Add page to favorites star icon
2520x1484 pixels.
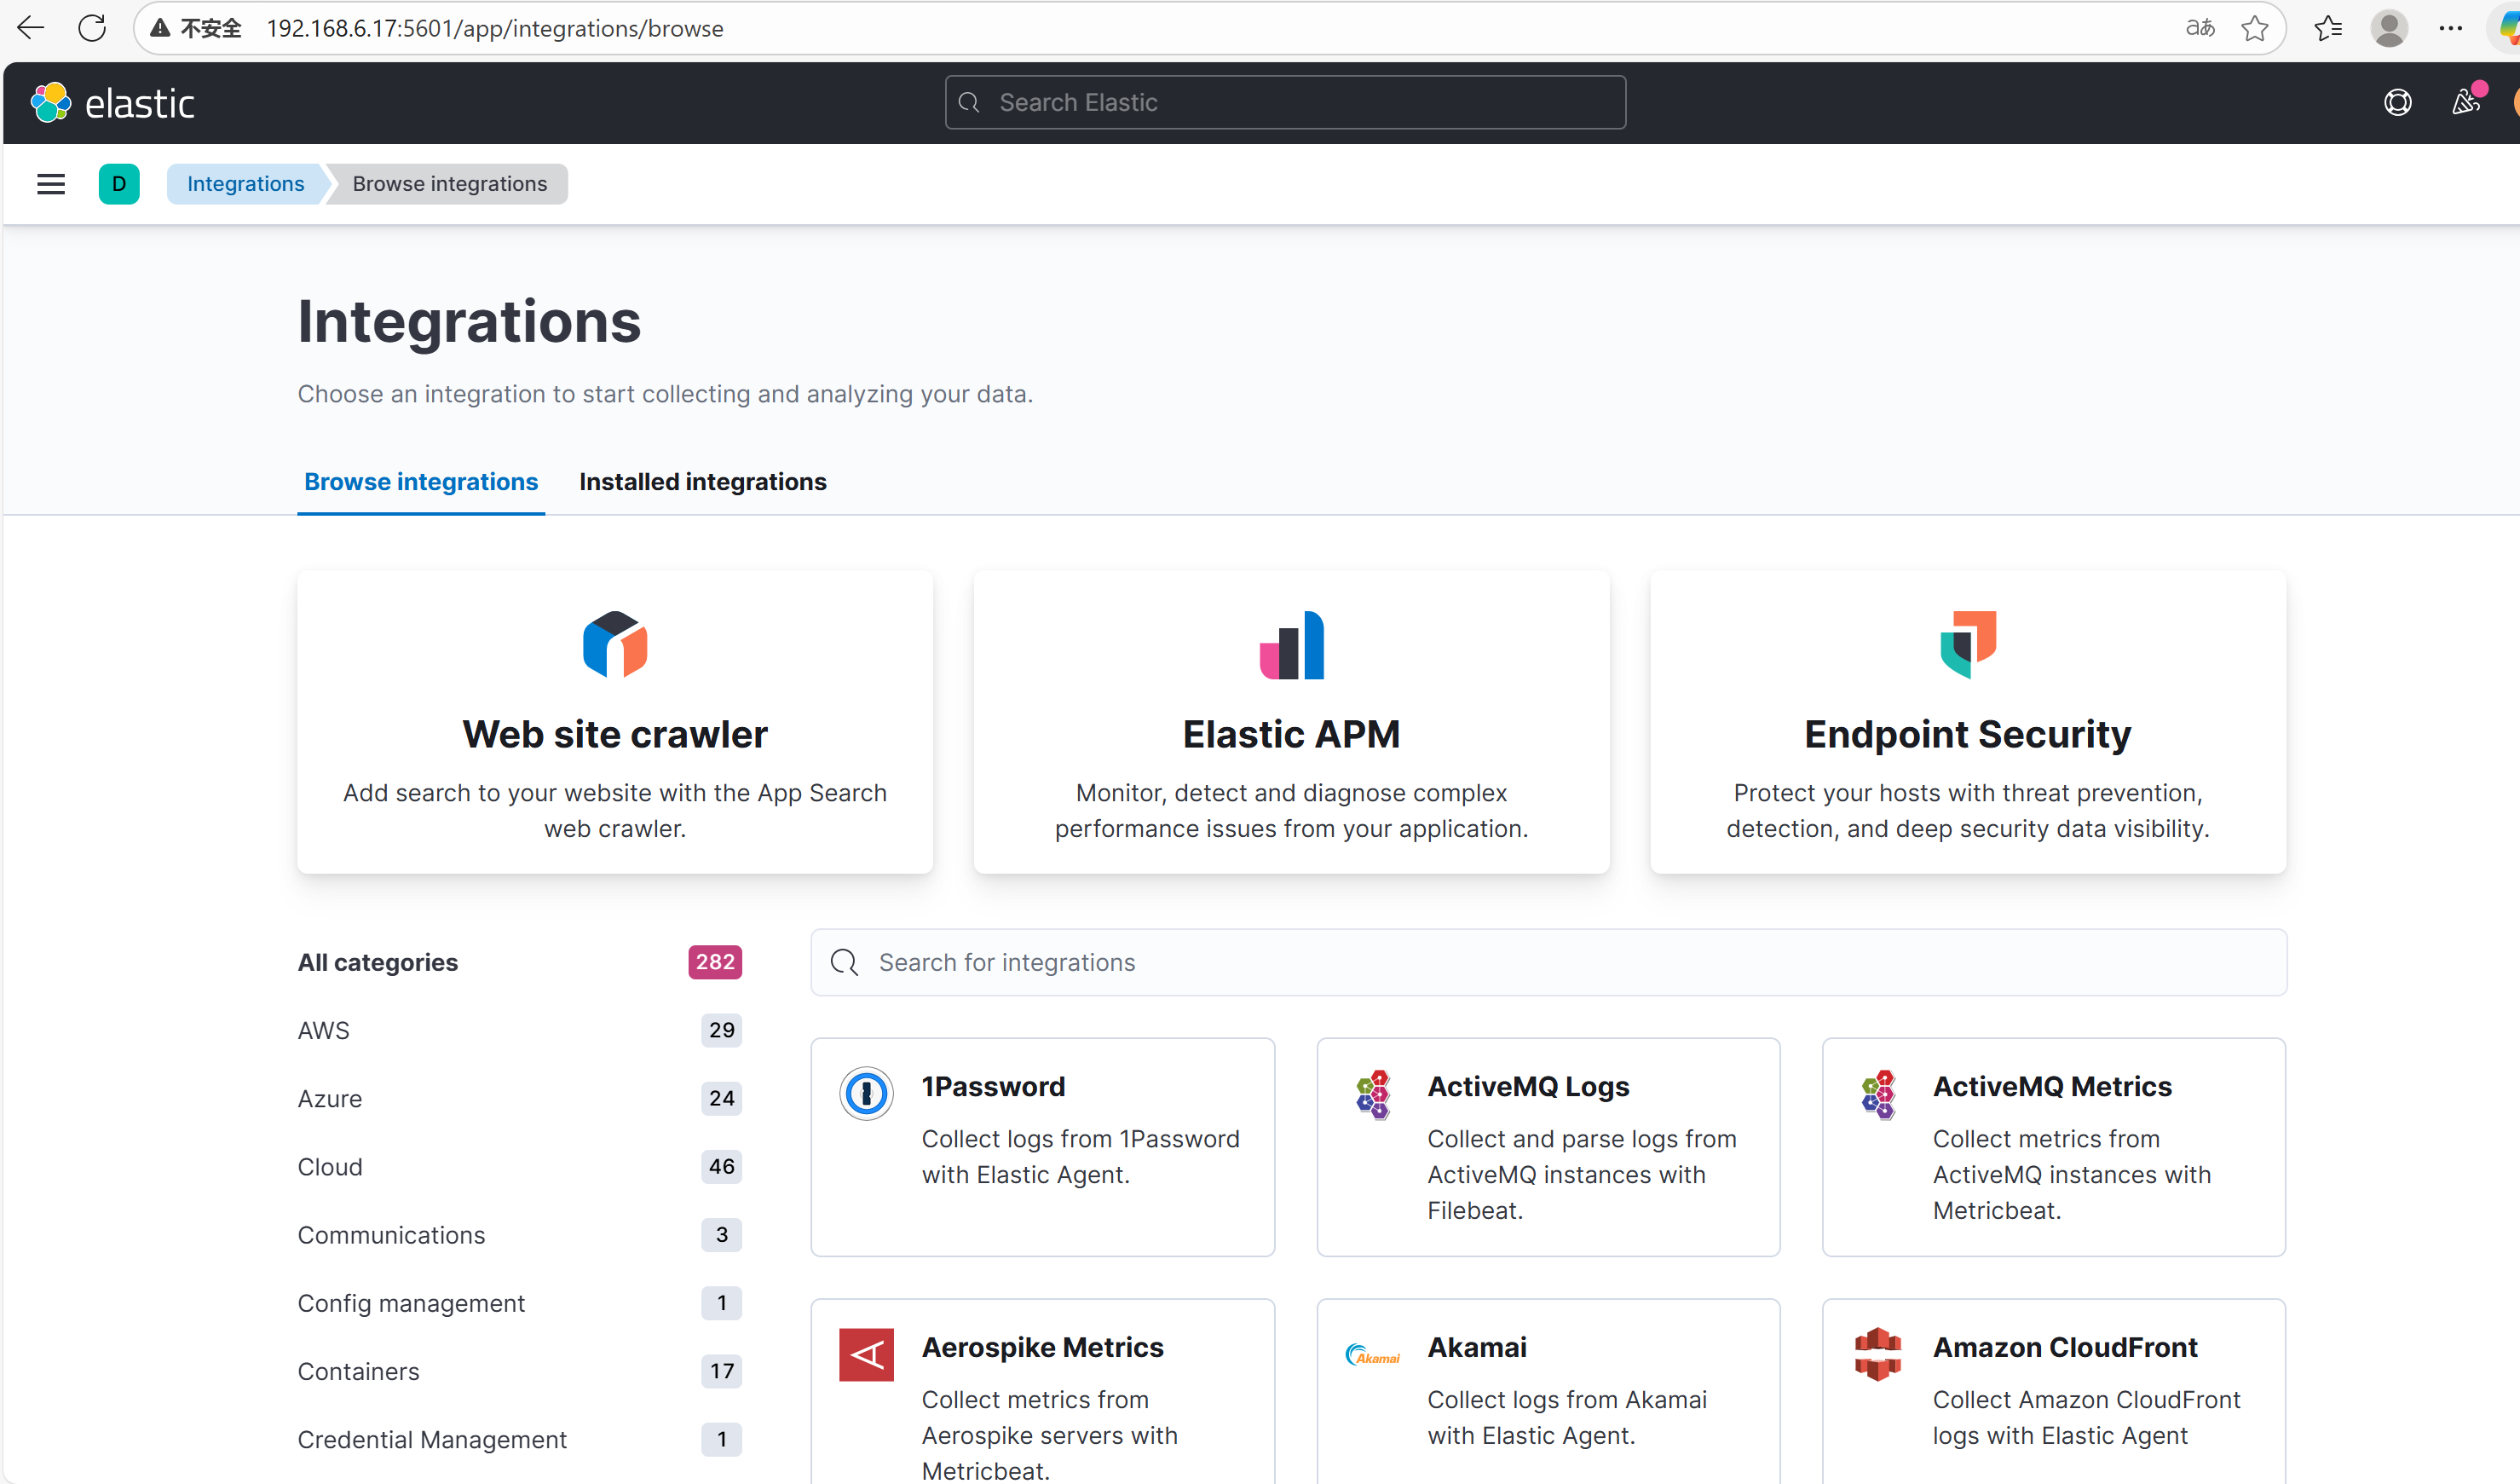point(2254,28)
